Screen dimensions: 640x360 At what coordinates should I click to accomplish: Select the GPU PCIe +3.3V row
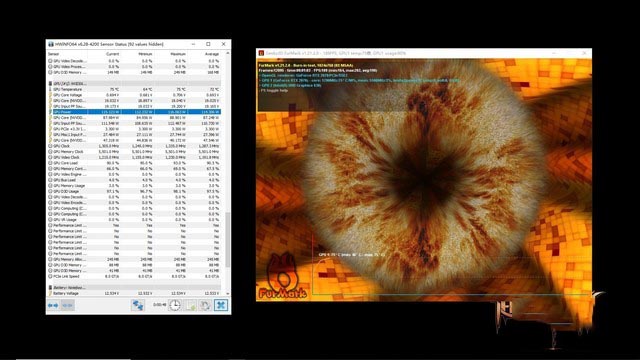pyautogui.click(x=134, y=129)
